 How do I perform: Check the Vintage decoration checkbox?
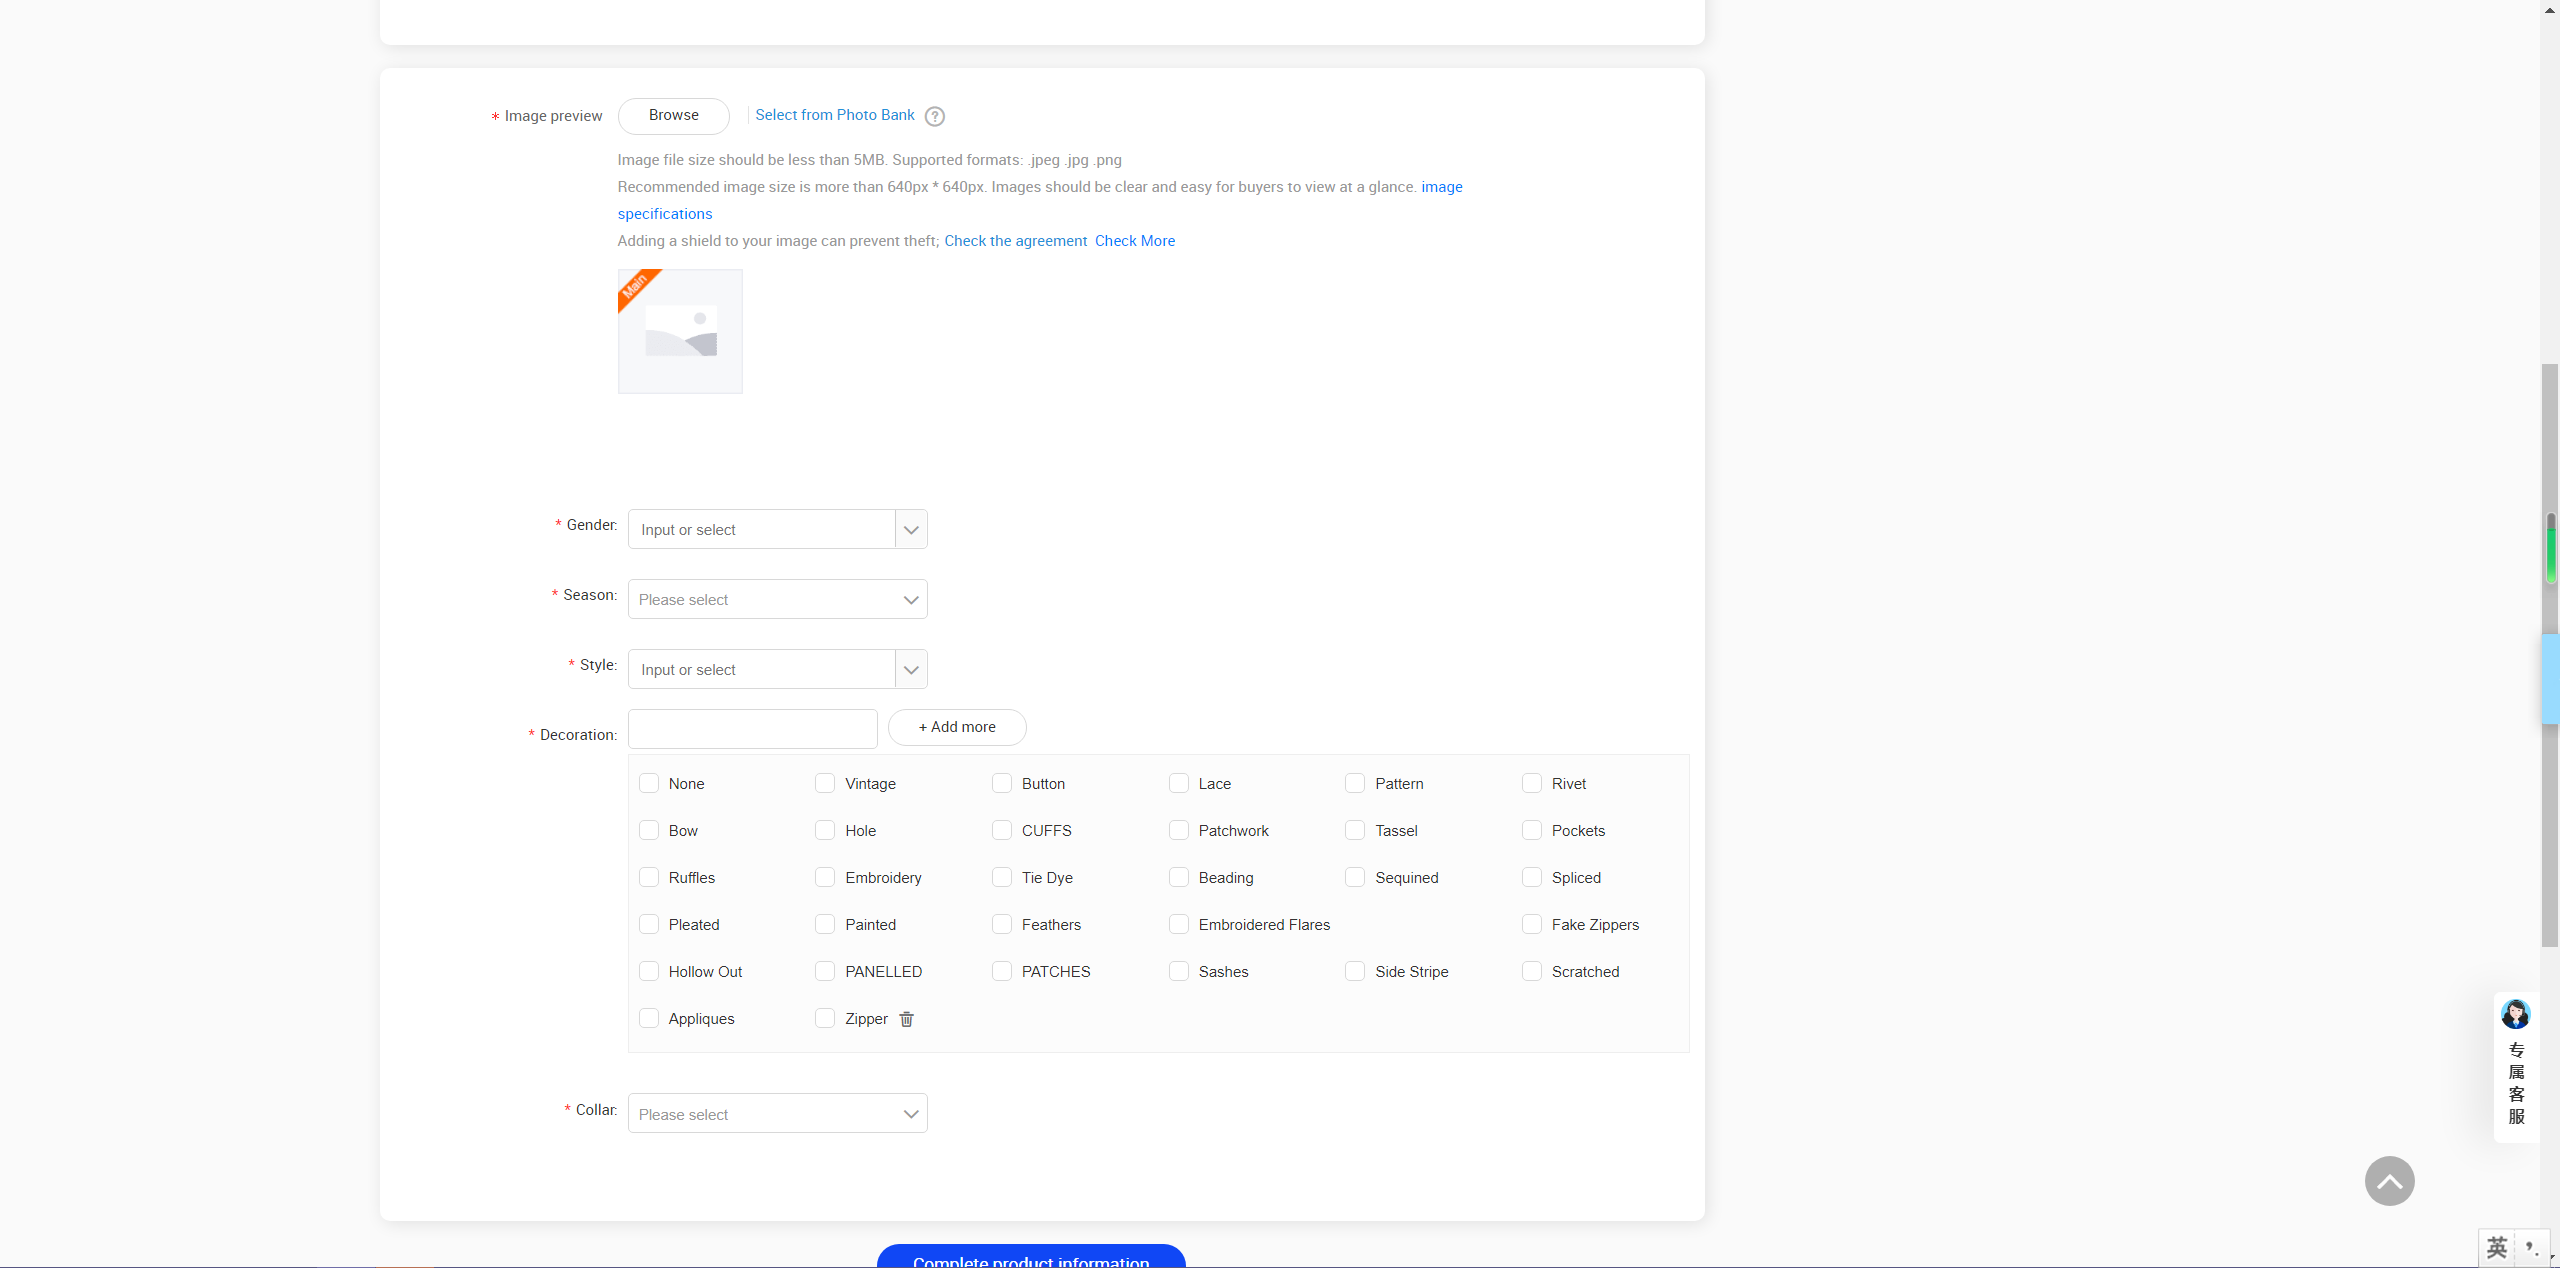[x=824, y=783]
